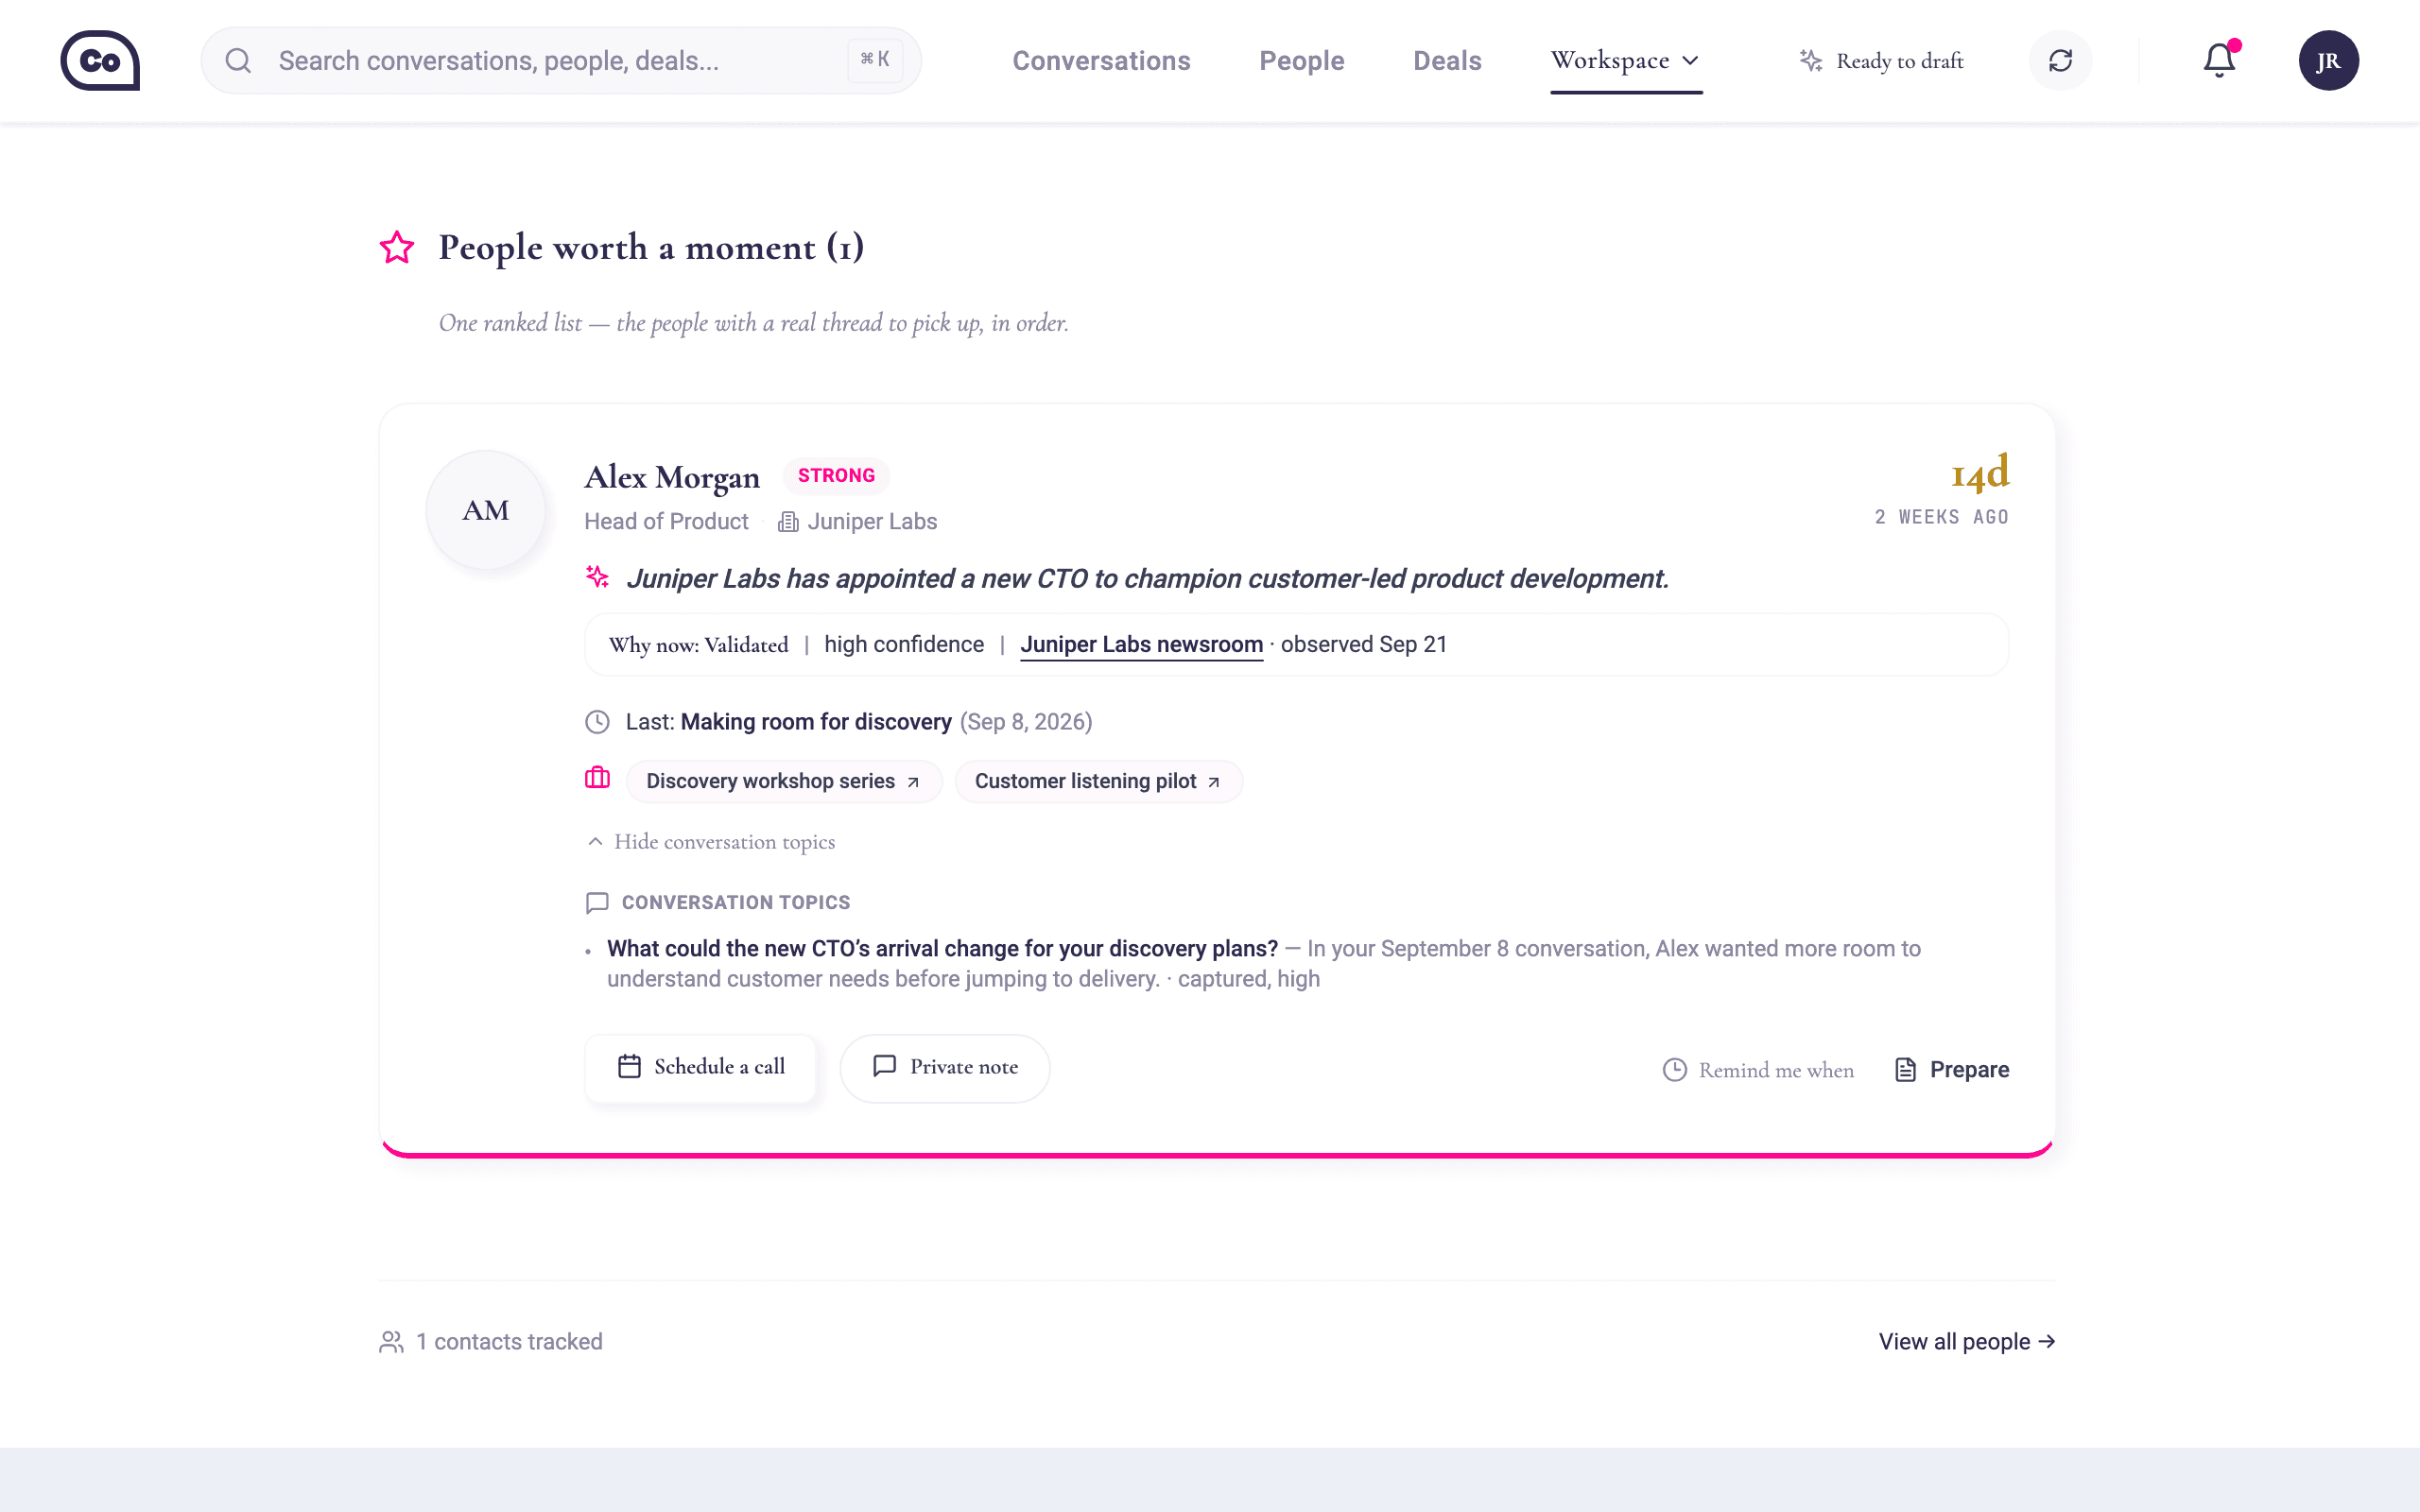Open View all people link
2420x1512 pixels.
[1966, 1342]
